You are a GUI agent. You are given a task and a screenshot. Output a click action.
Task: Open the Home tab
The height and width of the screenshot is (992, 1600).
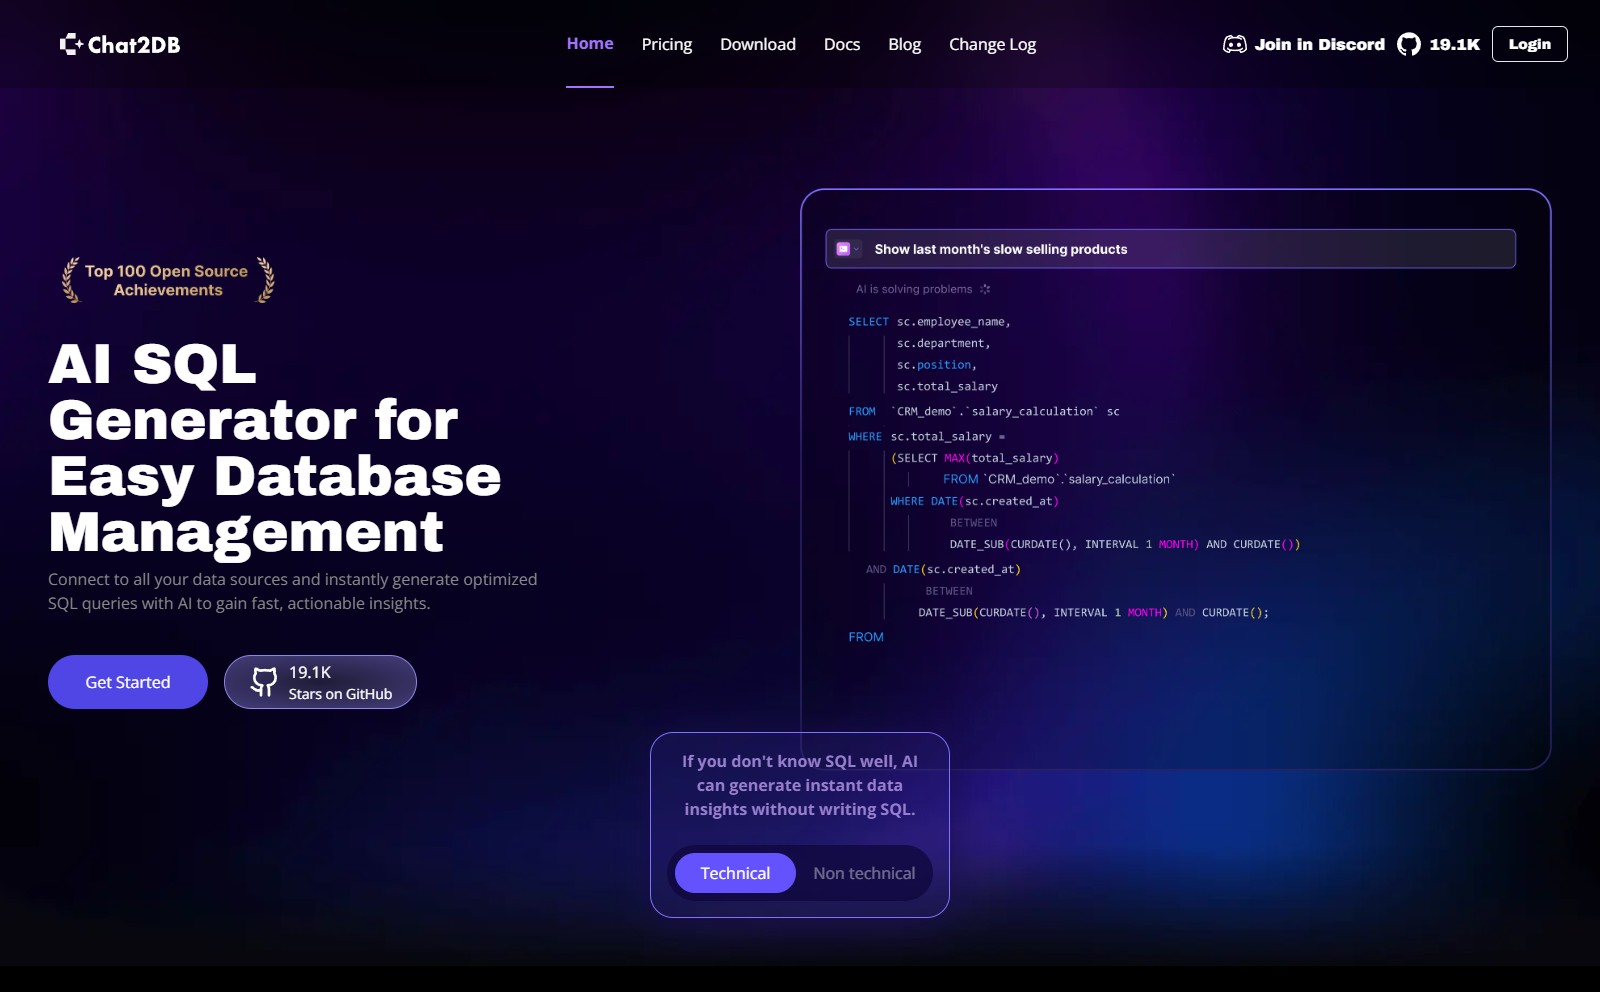(590, 44)
